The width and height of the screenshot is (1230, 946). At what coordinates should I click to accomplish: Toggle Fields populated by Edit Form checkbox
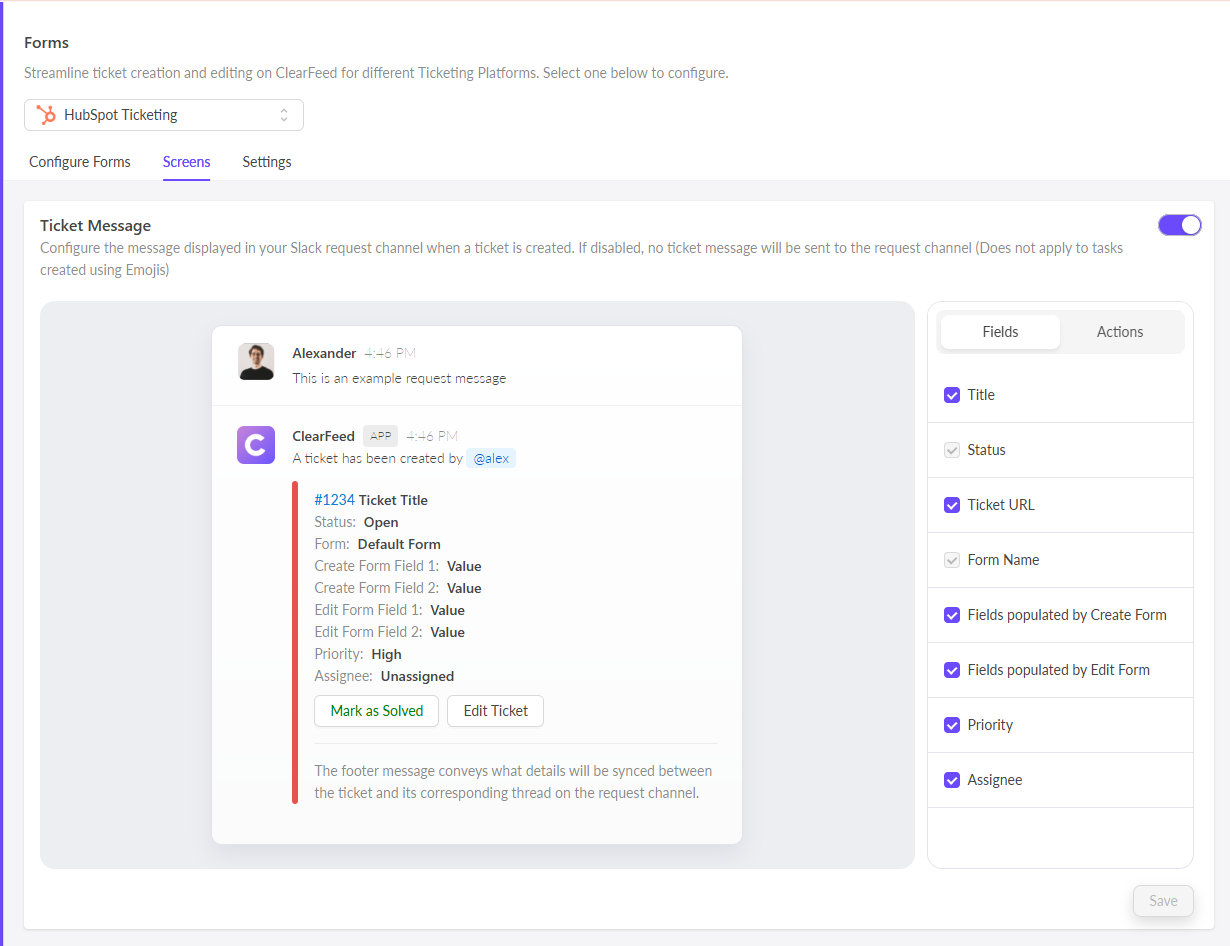click(952, 670)
